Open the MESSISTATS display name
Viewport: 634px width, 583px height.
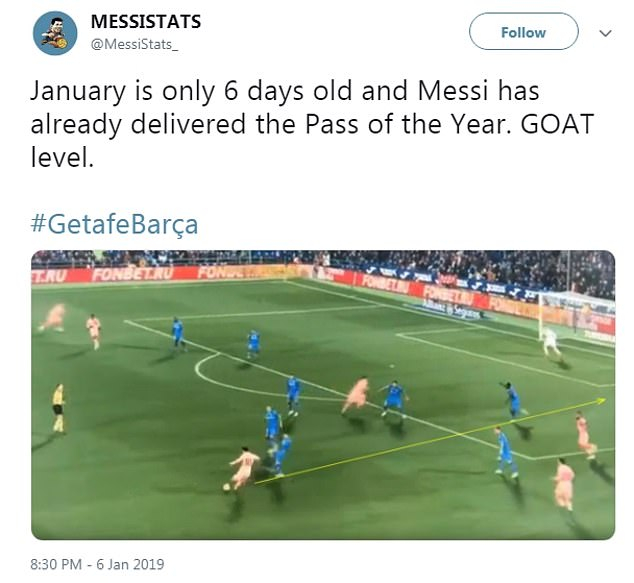pyautogui.click(x=146, y=21)
